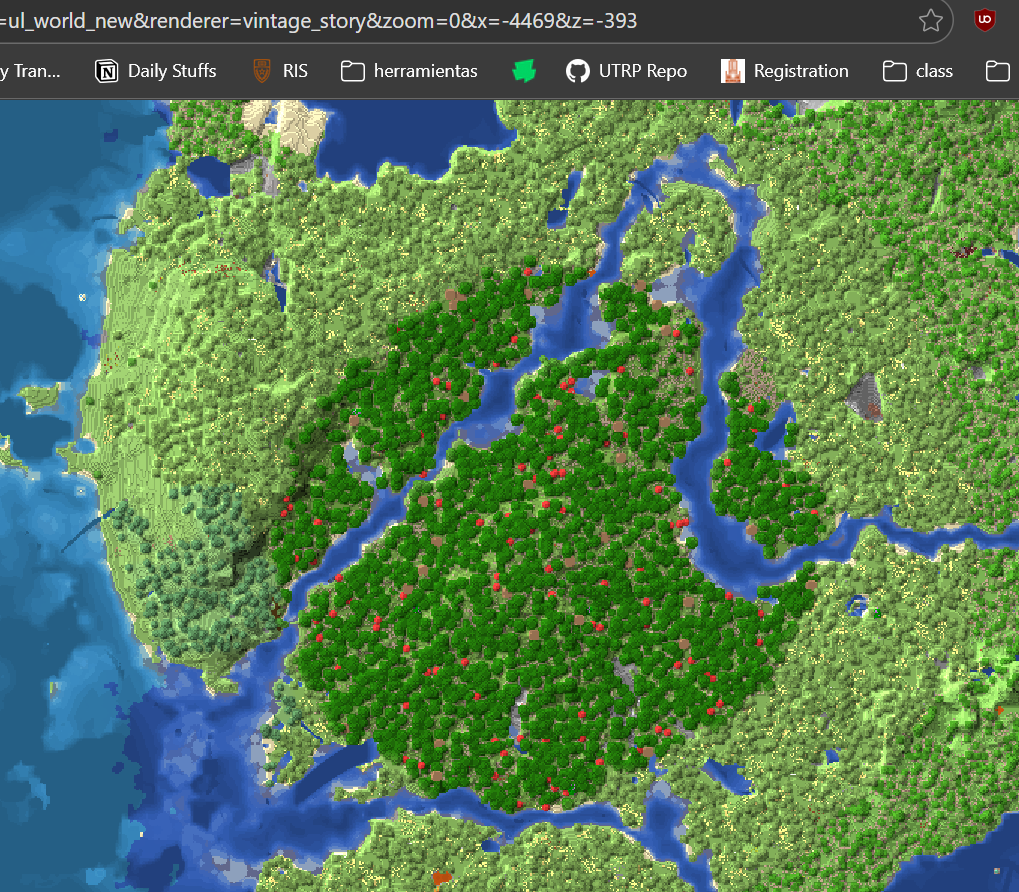
Task: Open the unlabeled bookmarks folder after class
Action: click(x=998, y=71)
